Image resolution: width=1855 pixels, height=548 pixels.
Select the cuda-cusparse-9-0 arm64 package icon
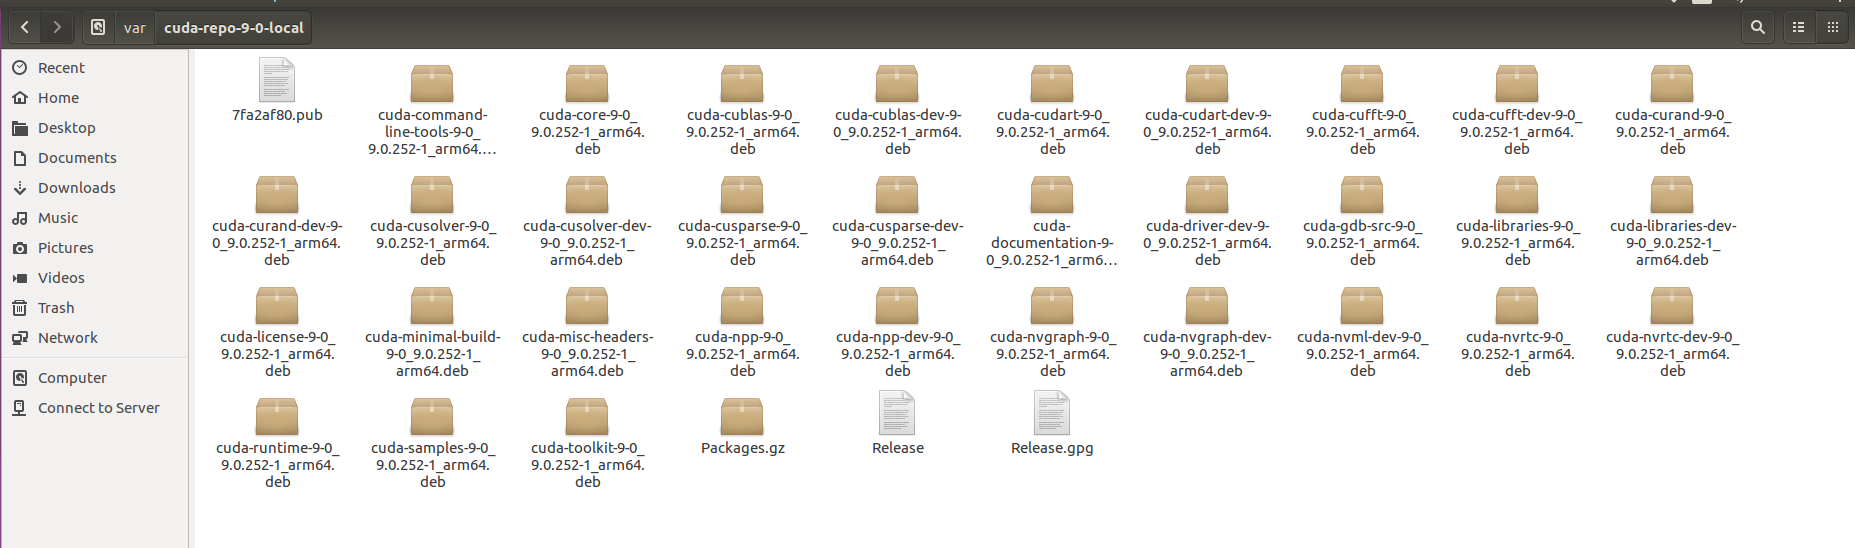click(x=742, y=194)
